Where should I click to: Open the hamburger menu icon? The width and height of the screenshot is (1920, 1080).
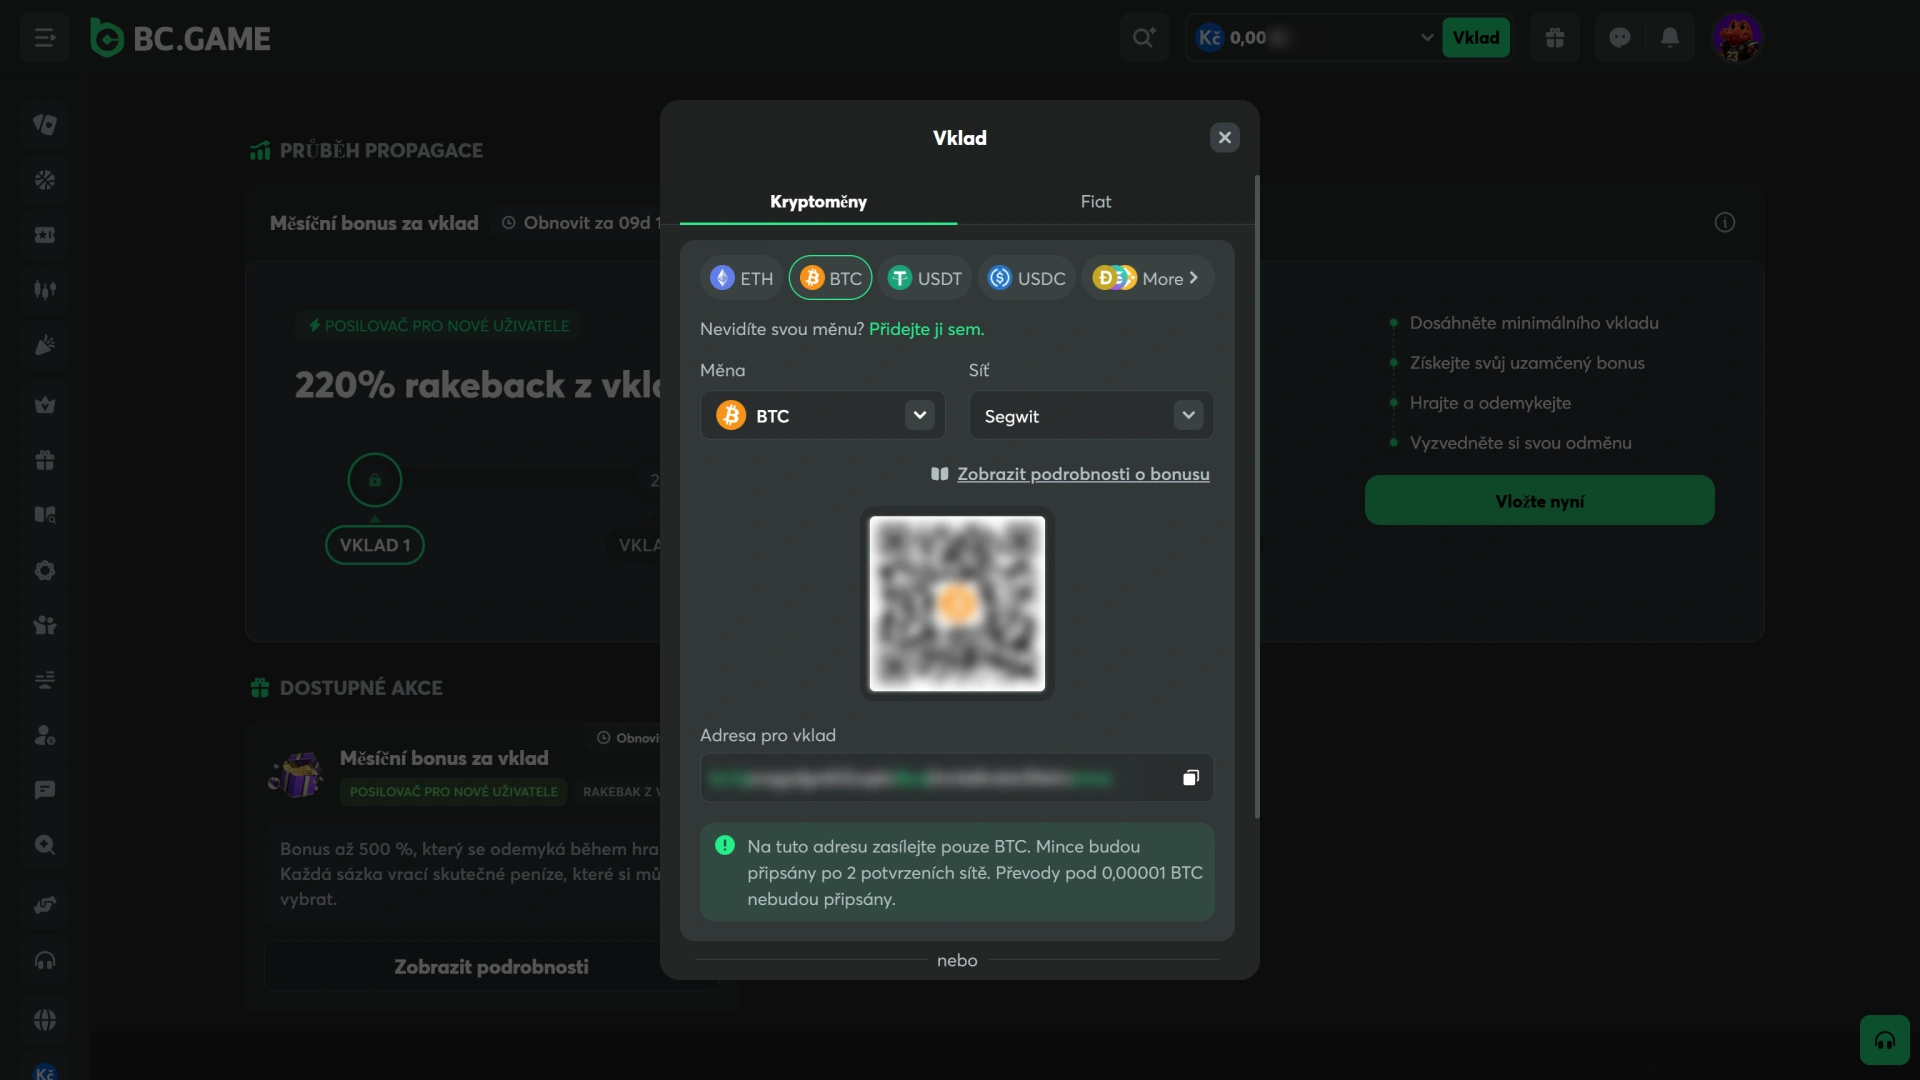pos(45,38)
